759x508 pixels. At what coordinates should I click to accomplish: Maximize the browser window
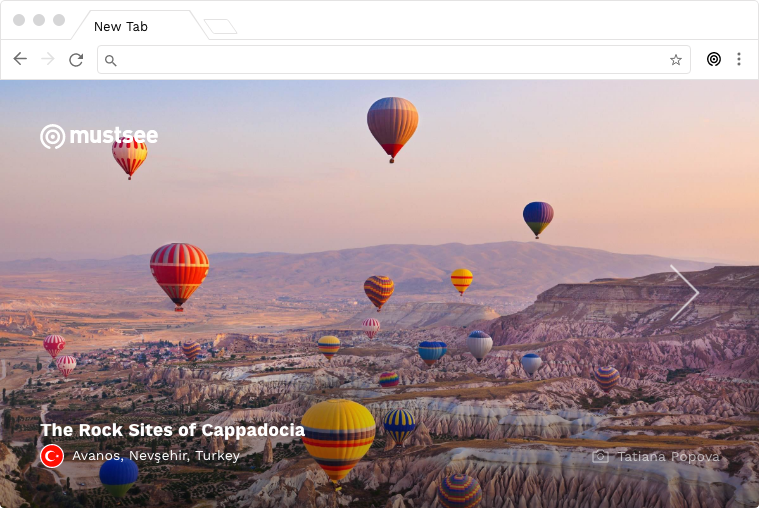point(59,20)
